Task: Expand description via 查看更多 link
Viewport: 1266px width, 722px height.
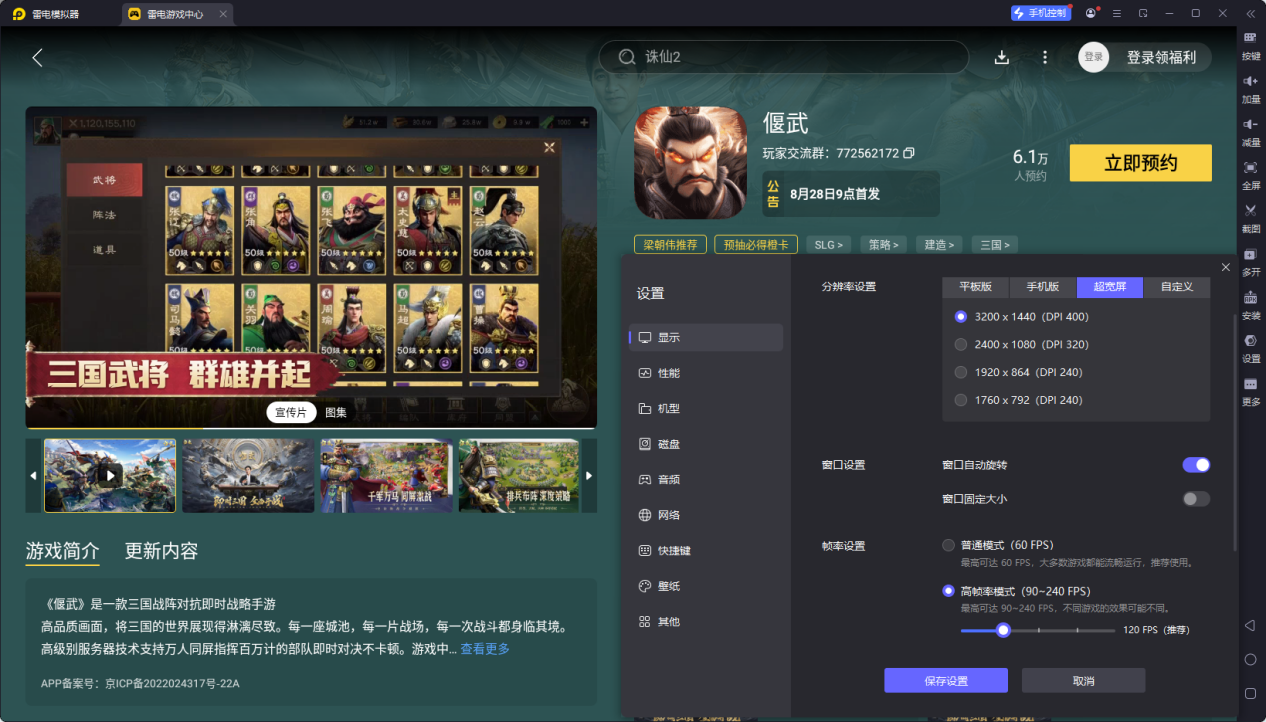Action: point(485,649)
